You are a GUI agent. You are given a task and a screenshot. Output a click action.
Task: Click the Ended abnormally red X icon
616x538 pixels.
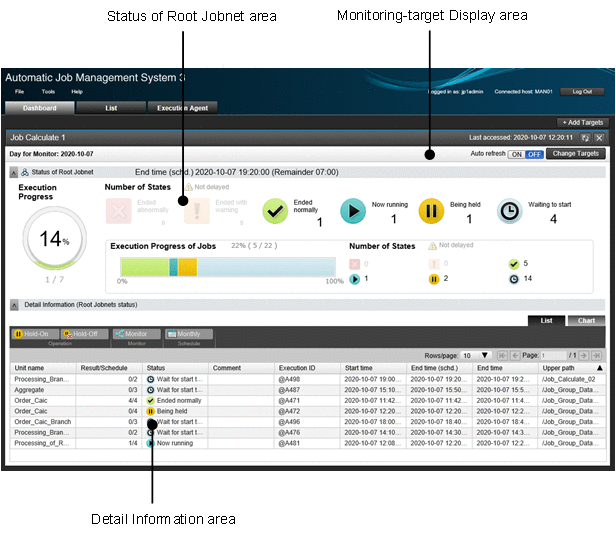[x=119, y=211]
